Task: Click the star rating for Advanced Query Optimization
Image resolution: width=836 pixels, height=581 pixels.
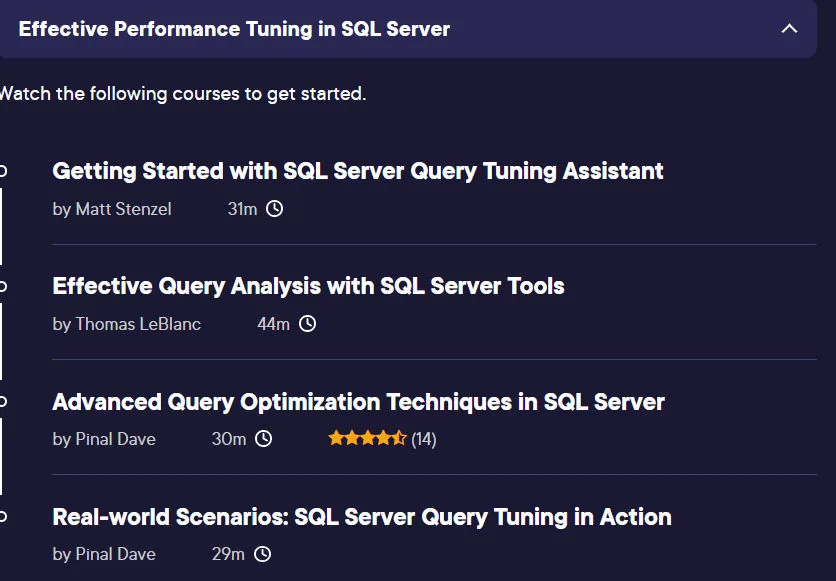Action: coord(367,439)
